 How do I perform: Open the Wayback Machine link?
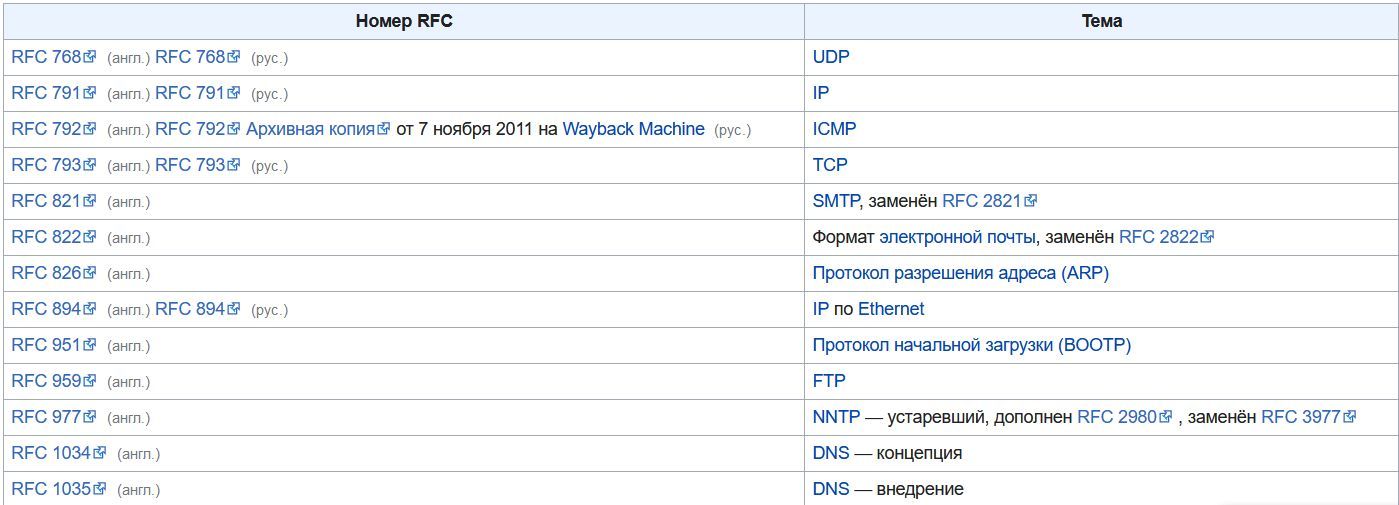[x=633, y=129]
